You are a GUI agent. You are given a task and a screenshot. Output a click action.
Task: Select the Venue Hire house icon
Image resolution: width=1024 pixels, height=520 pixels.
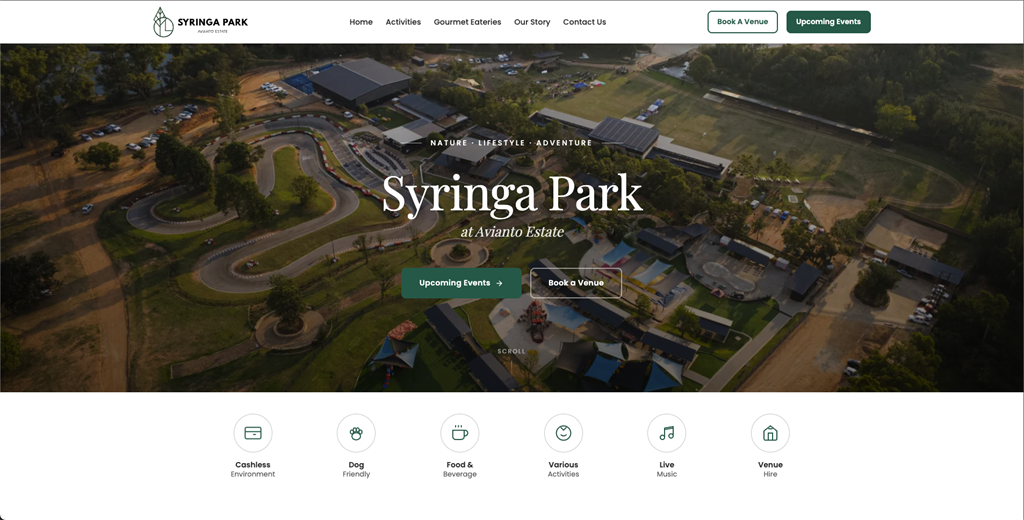point(770,433)
